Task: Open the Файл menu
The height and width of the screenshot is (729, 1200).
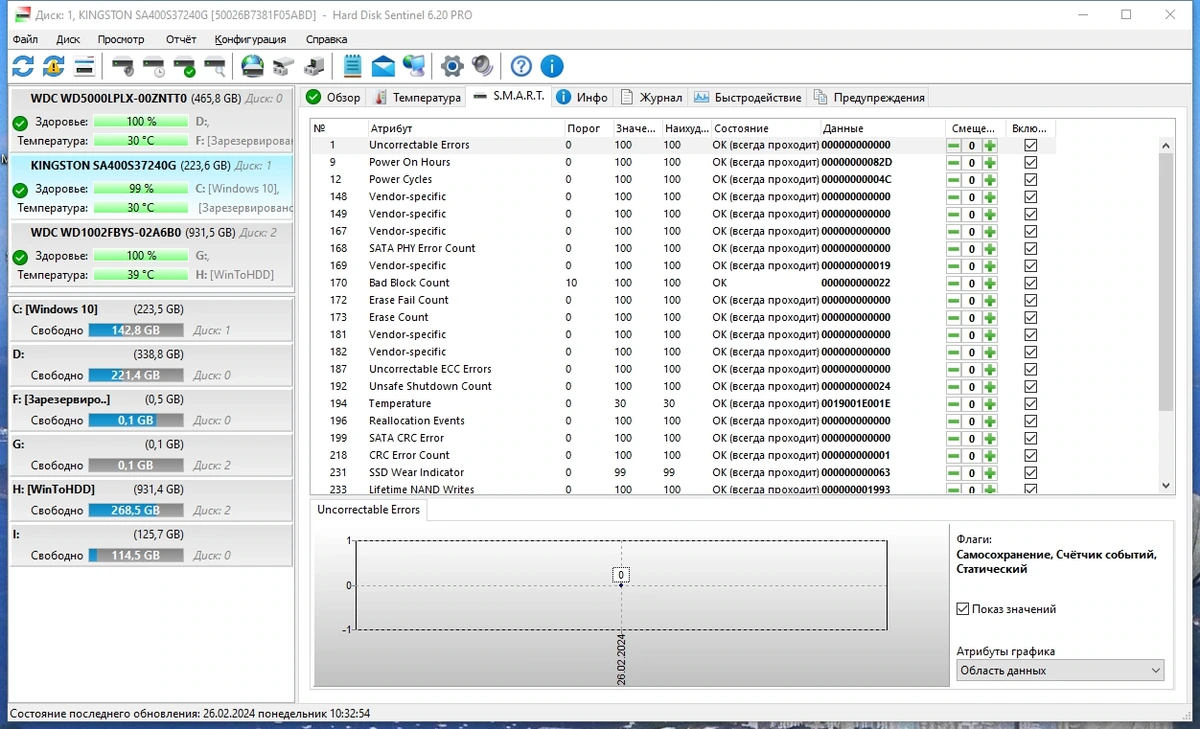Action: 26,39
